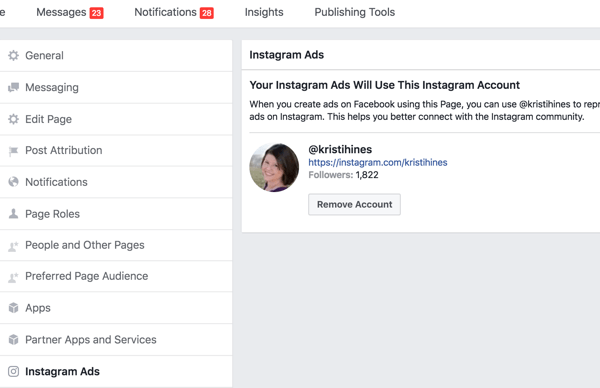Click the Instagram Ads panel heading
600x388 pixels.
[287, 55]
